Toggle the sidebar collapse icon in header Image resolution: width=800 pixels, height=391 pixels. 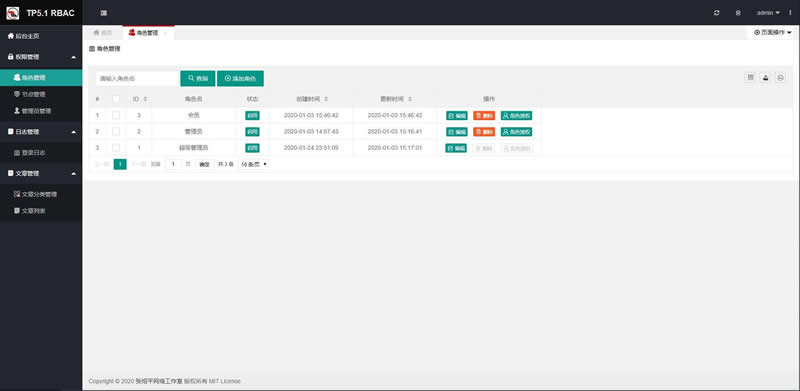coord(104,13)
